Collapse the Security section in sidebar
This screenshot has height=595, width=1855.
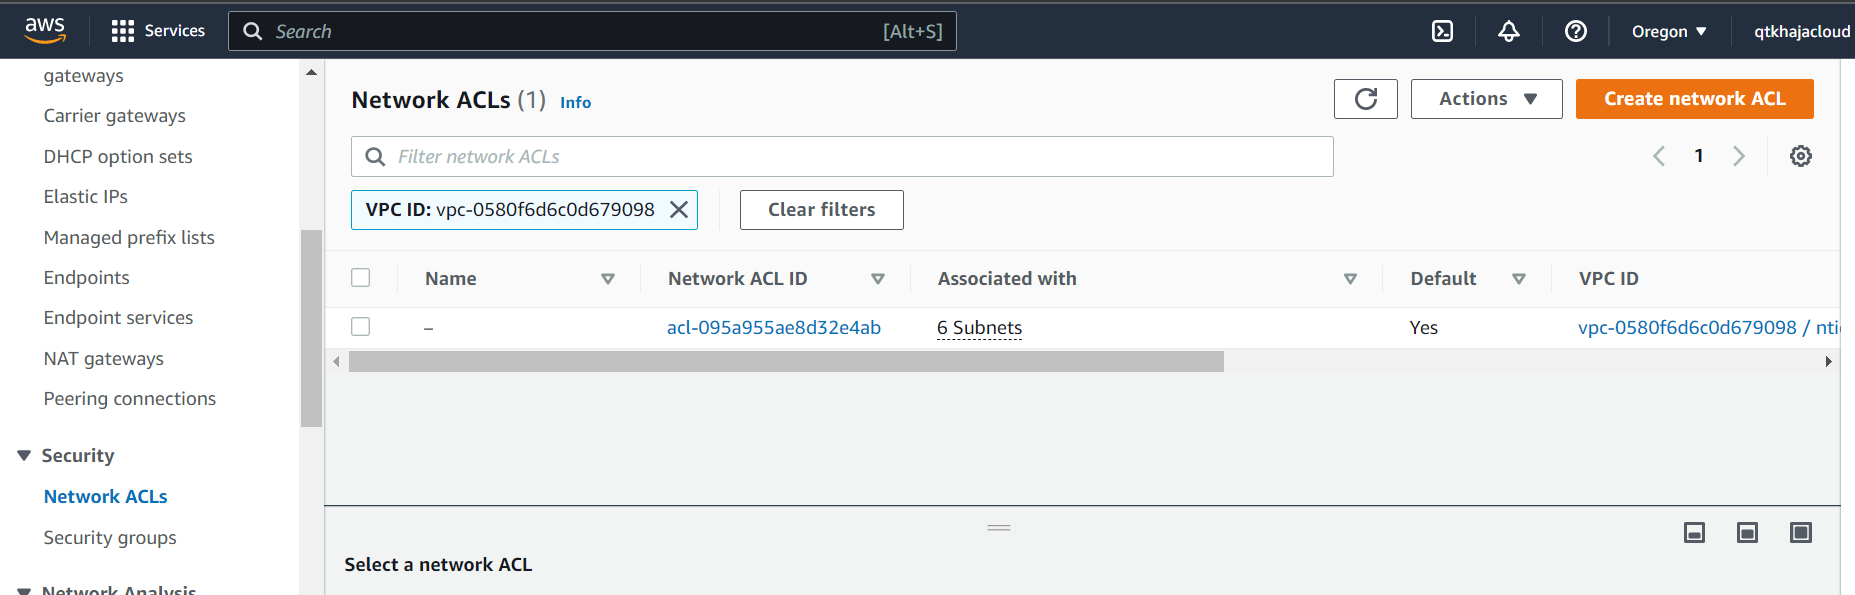tap(24, 456)
